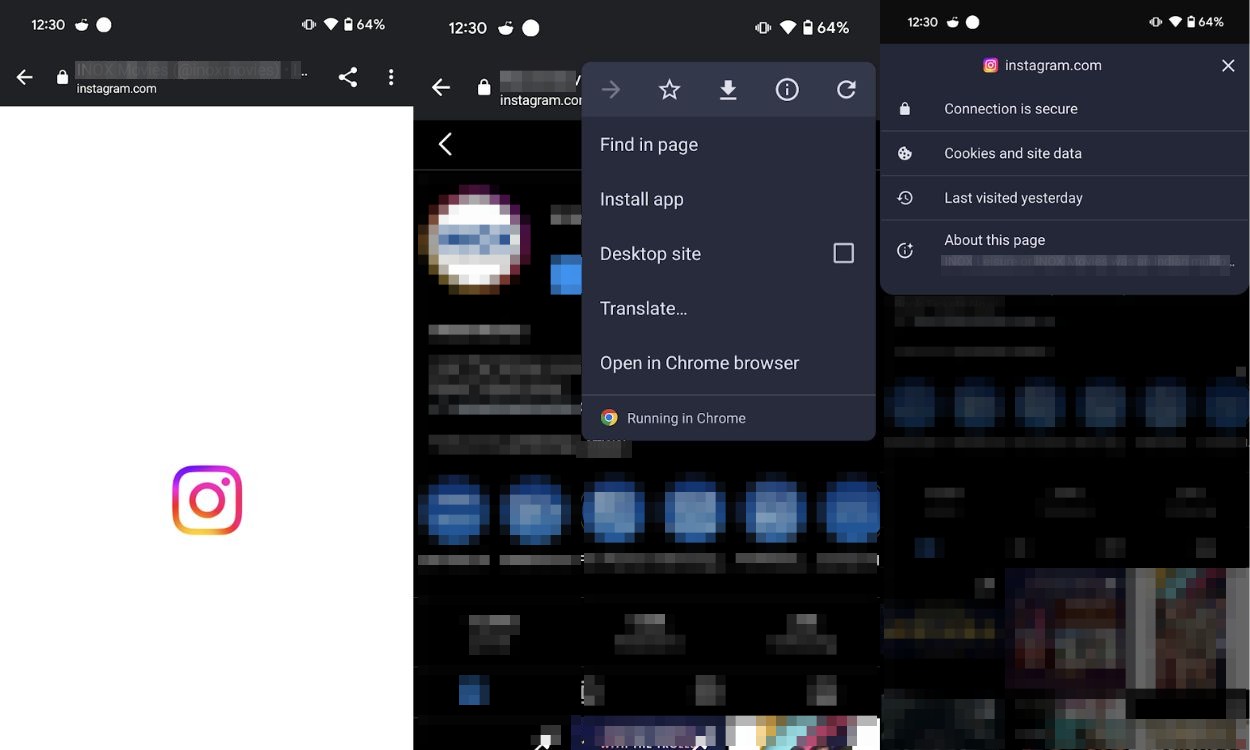Bookmark the page with the star icon

click(x=669, y=90)
